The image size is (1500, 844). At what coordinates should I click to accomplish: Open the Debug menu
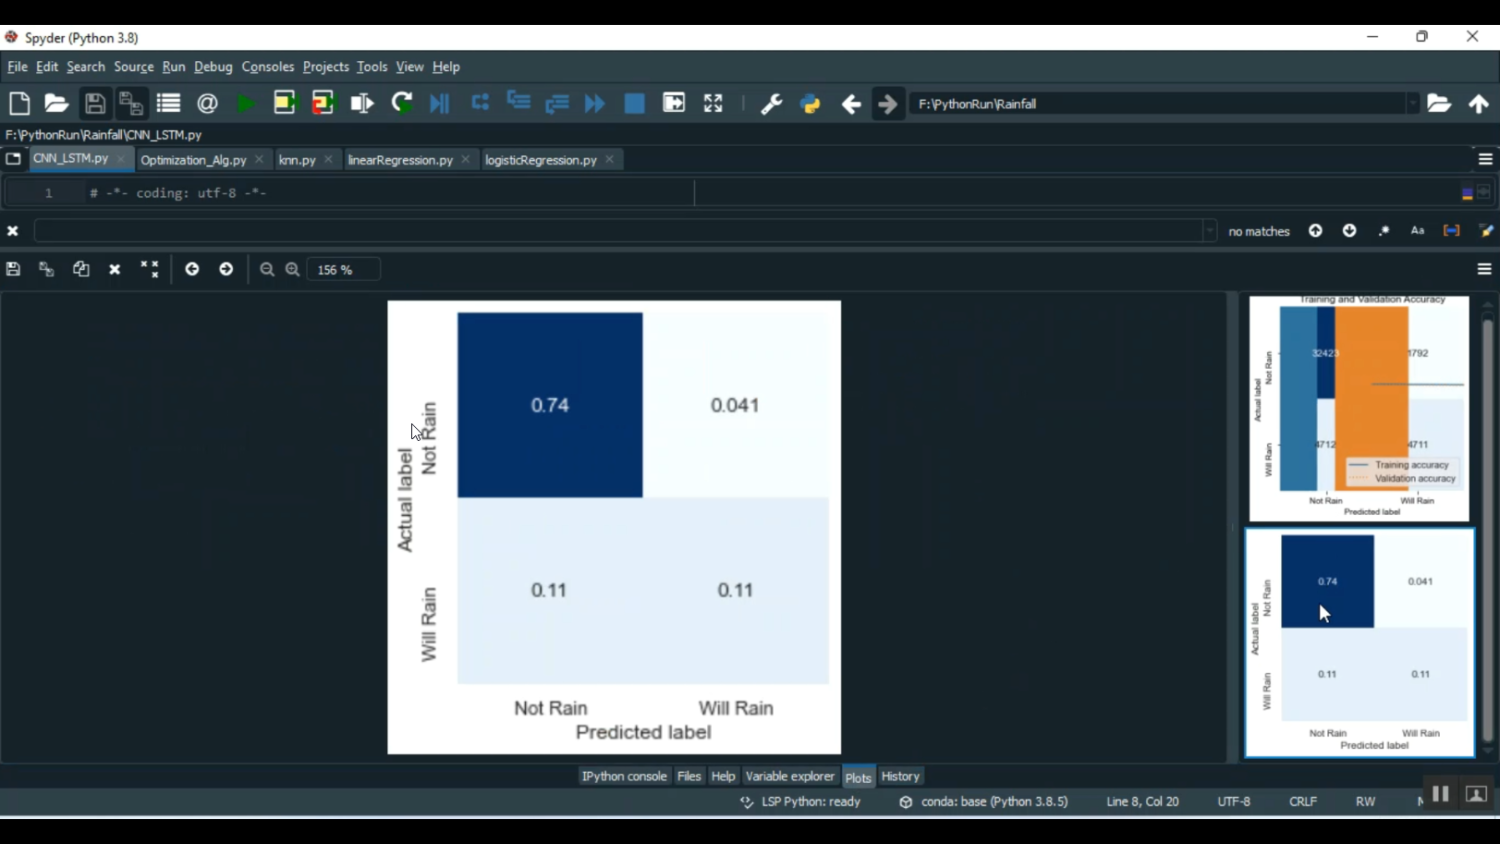213,67
